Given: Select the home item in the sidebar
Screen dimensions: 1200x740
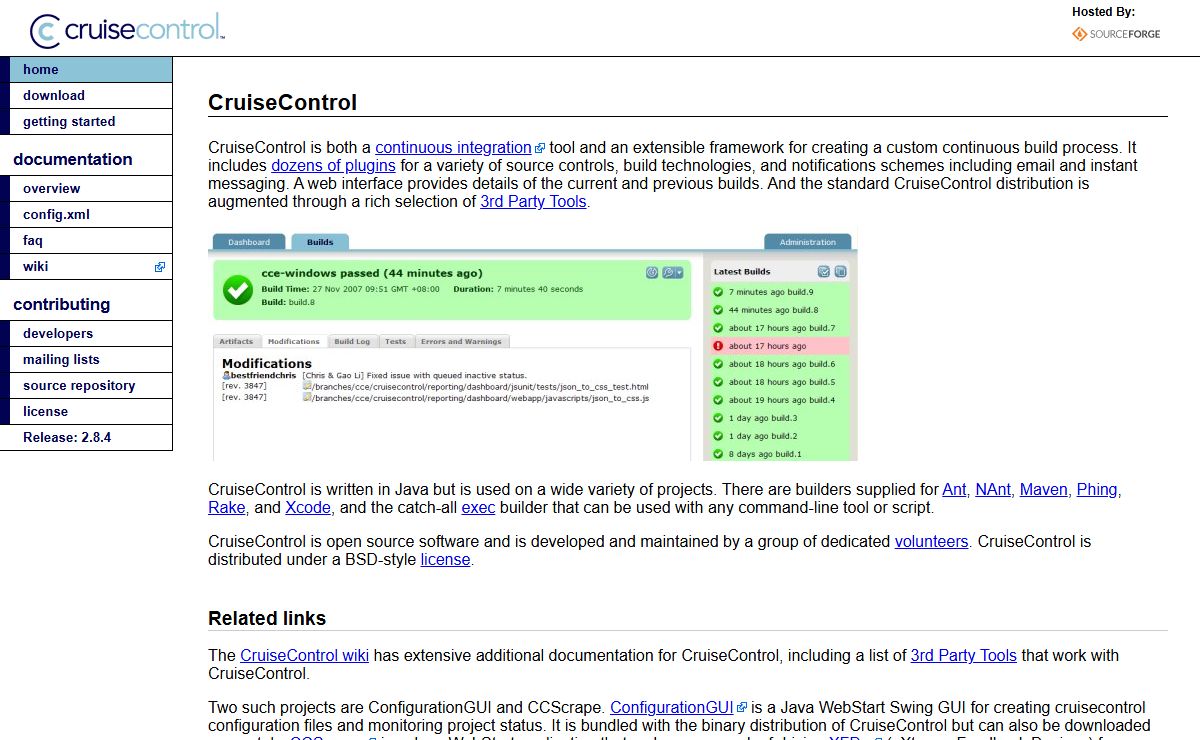Looking at the screenshot, I should (41, 70).
